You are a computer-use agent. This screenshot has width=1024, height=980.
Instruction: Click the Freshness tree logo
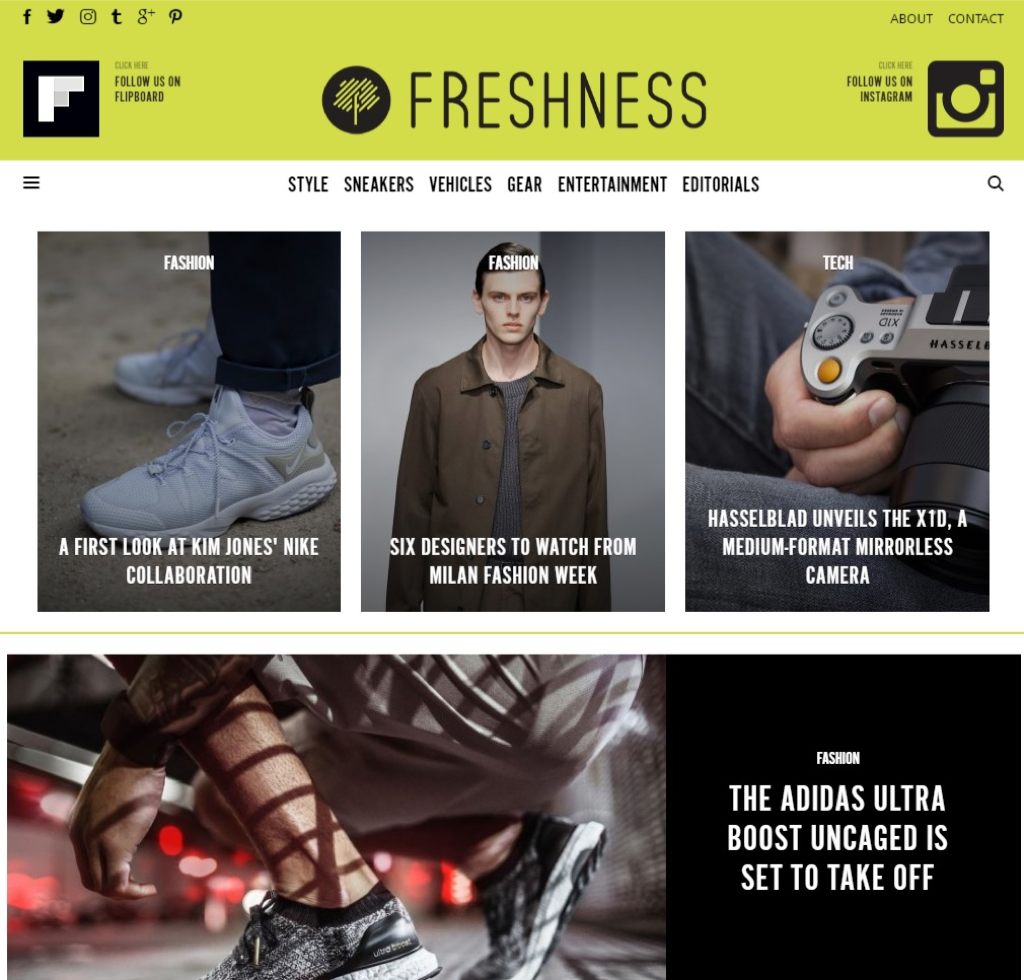tap(356, 99)
